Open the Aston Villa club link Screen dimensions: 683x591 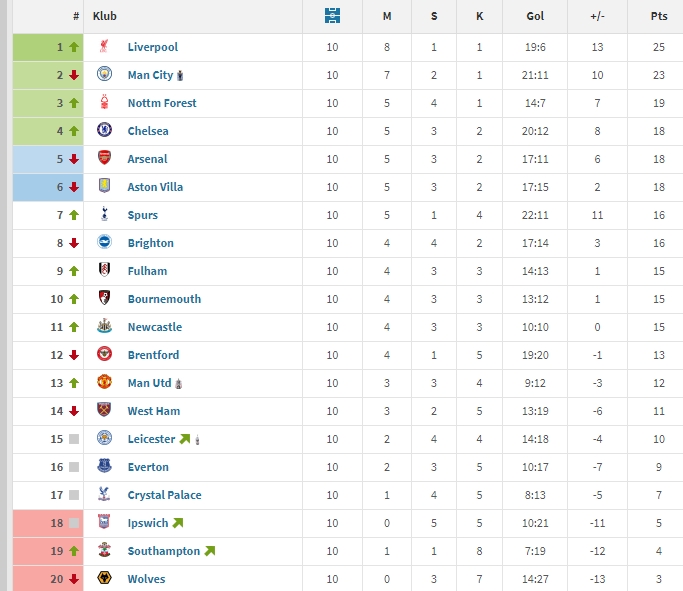point(155,187)
